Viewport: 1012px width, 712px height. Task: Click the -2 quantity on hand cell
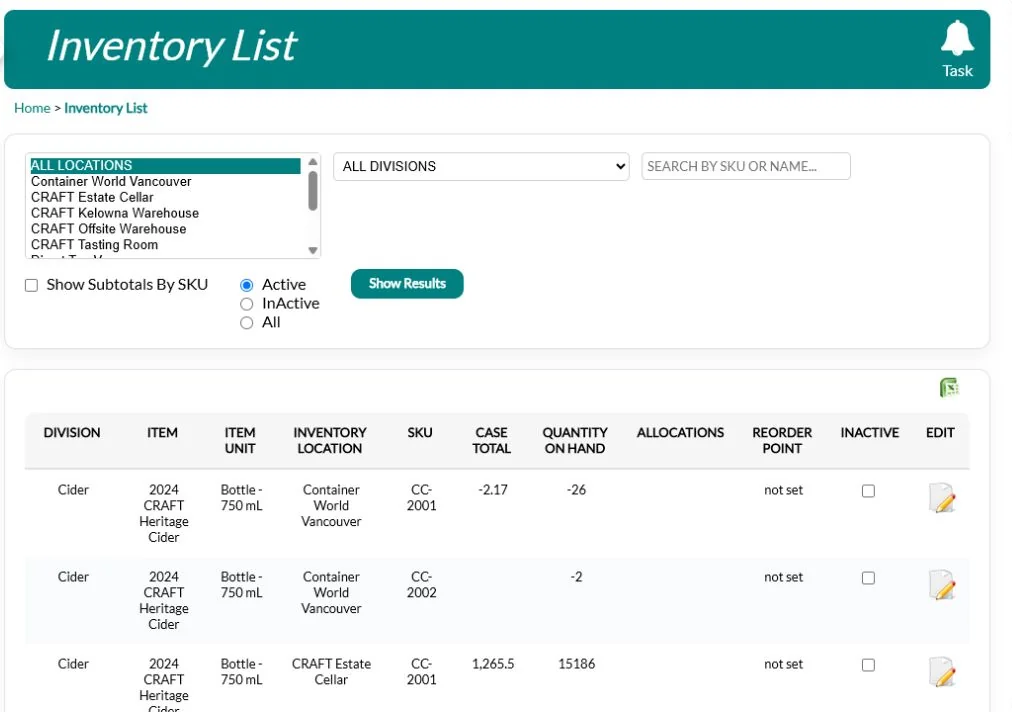pos(576,576)
